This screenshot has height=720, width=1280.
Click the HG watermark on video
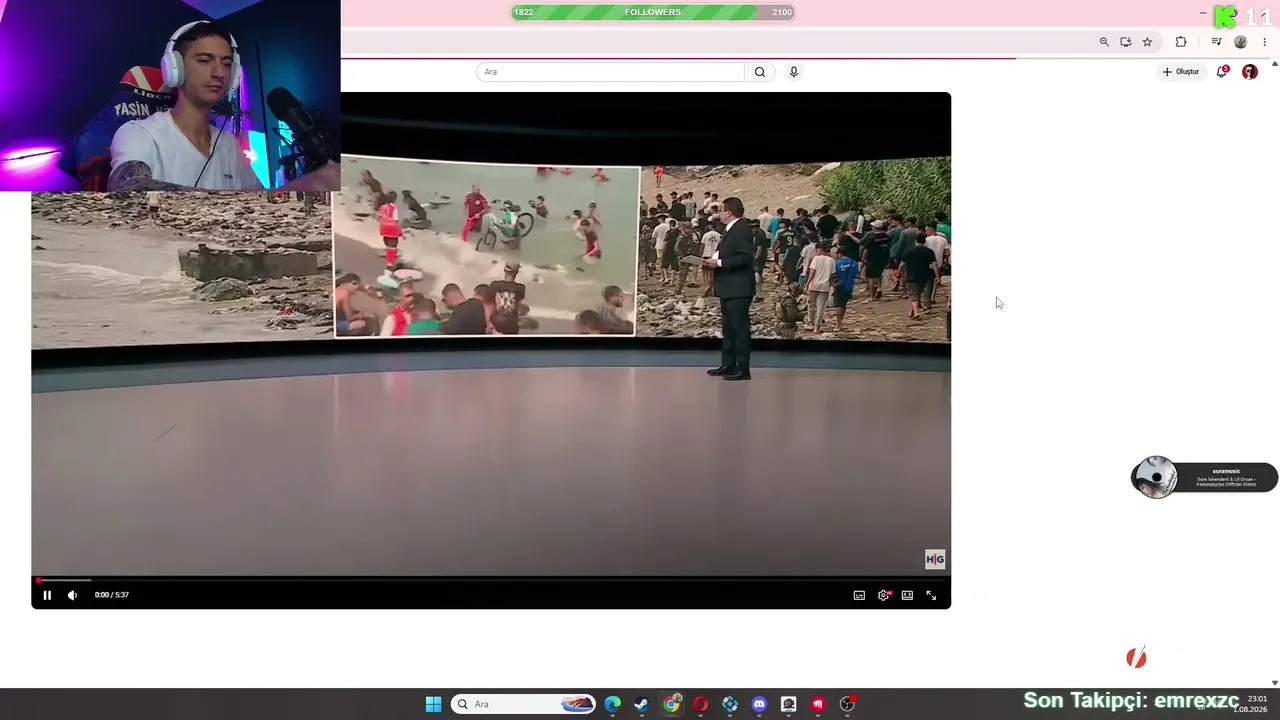tap(935, 559)
